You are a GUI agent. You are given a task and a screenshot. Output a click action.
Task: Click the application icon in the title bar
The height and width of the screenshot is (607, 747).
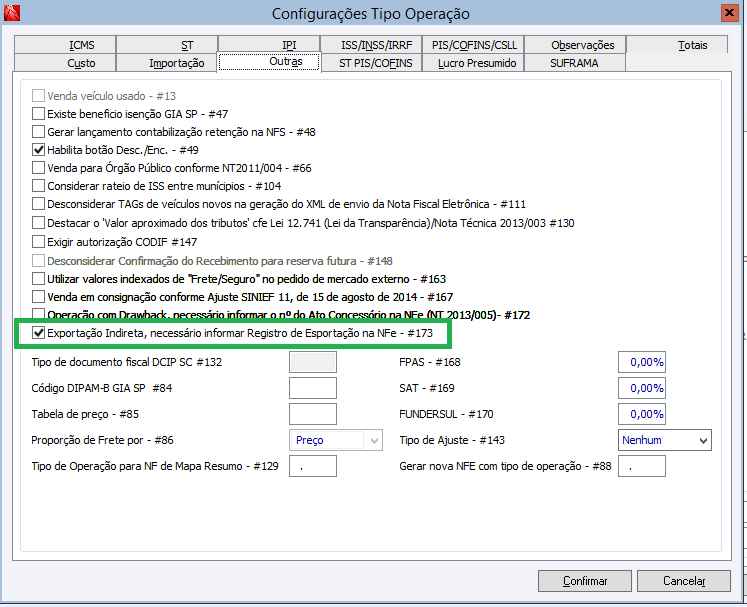11,13
